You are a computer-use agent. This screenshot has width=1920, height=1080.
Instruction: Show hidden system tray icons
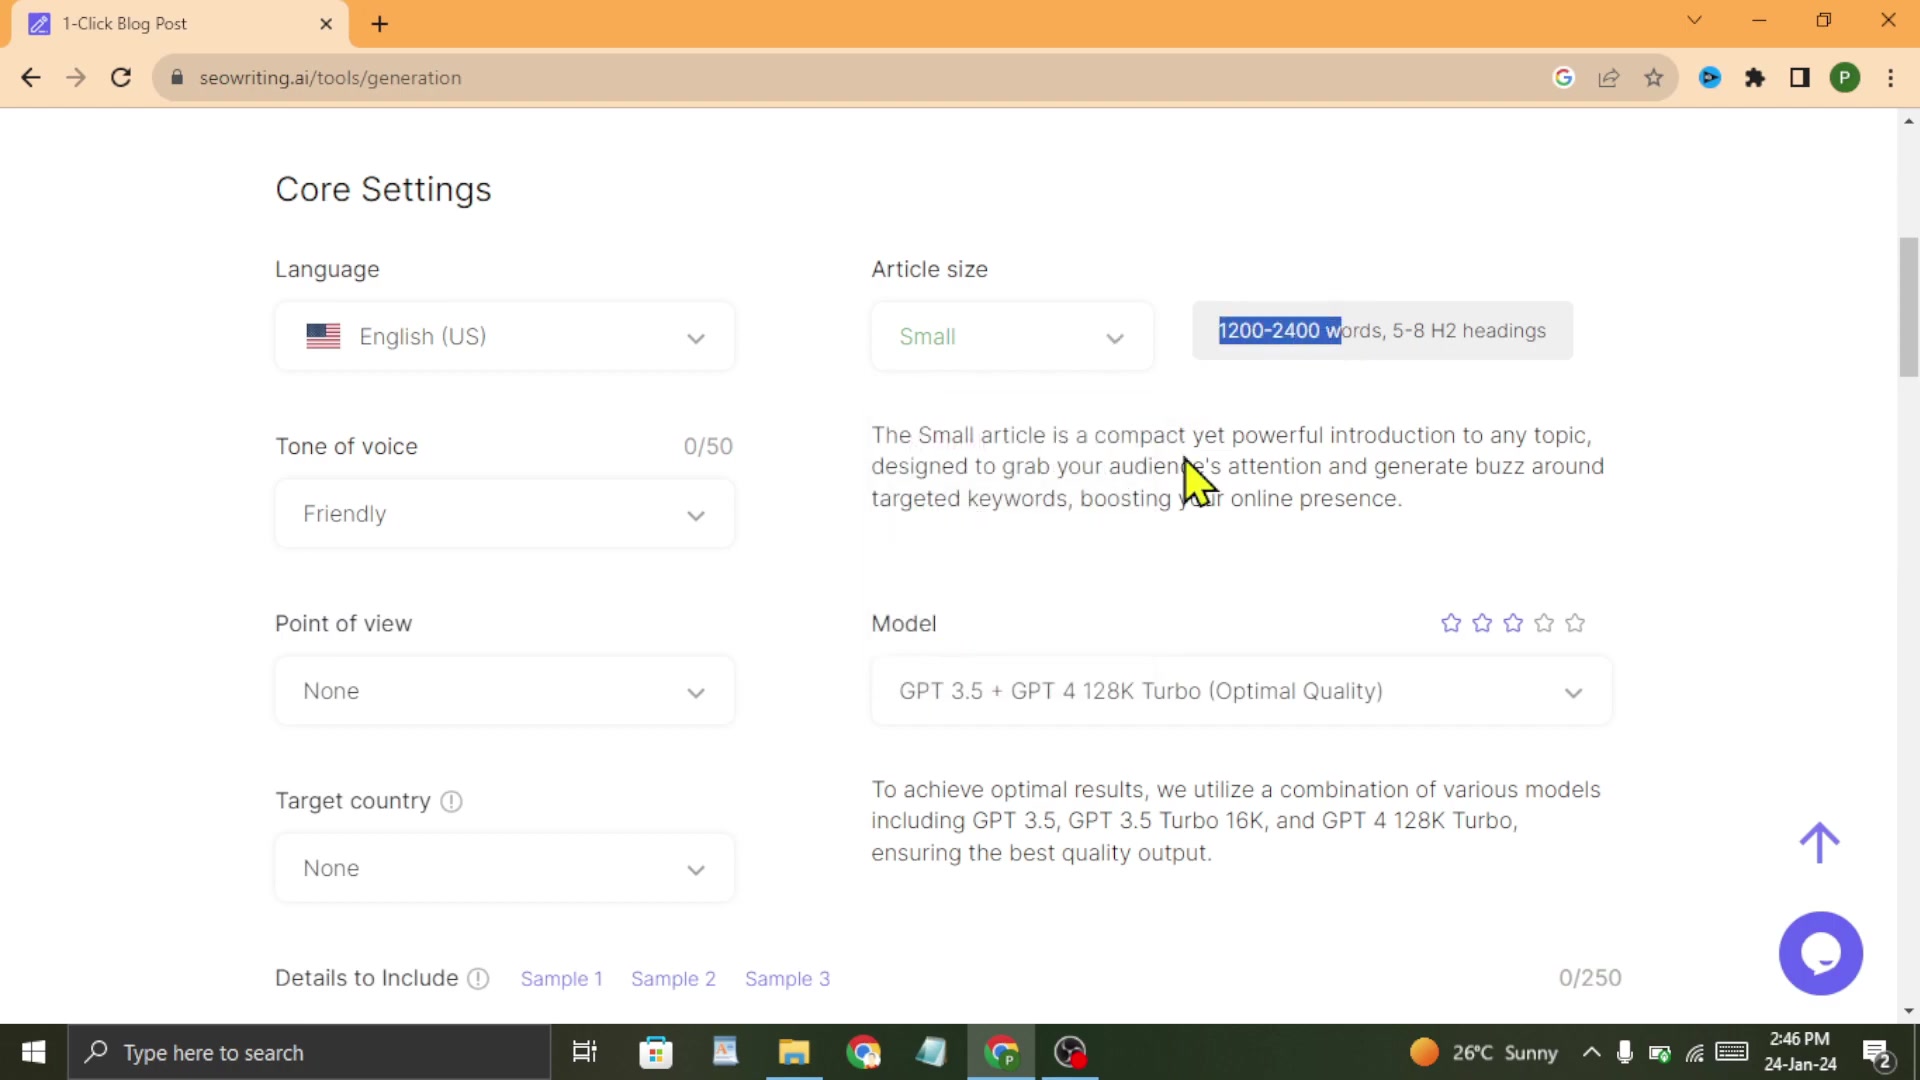pyautogui.click(x=1591, y=1052)
